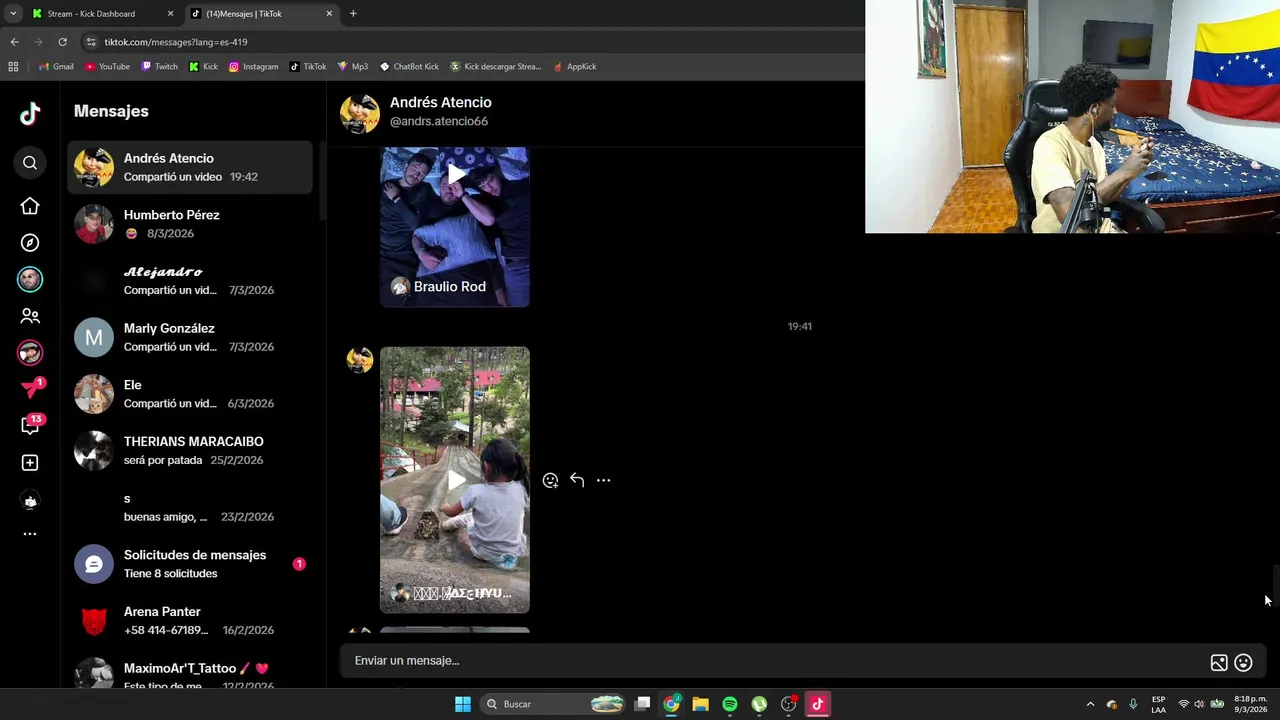Viewport: 1280px width, 720px height.
Task: Open Andrés Atencio avatar in chat header
Action: coord(359,113)
